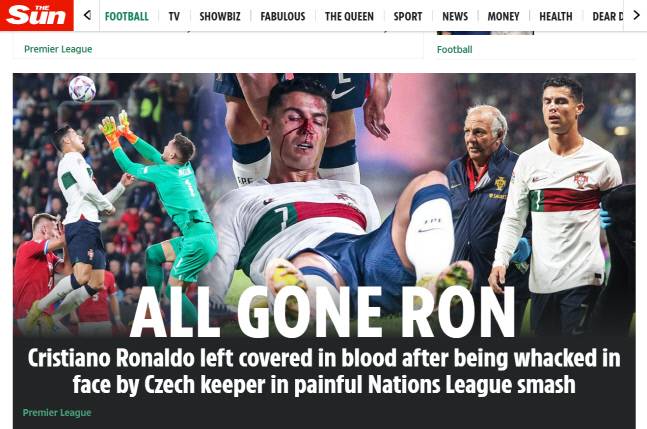Open the Cristiano Ronaldo blood article headline
The width and height of the screenshot is (647, 429).
(324, 371)
